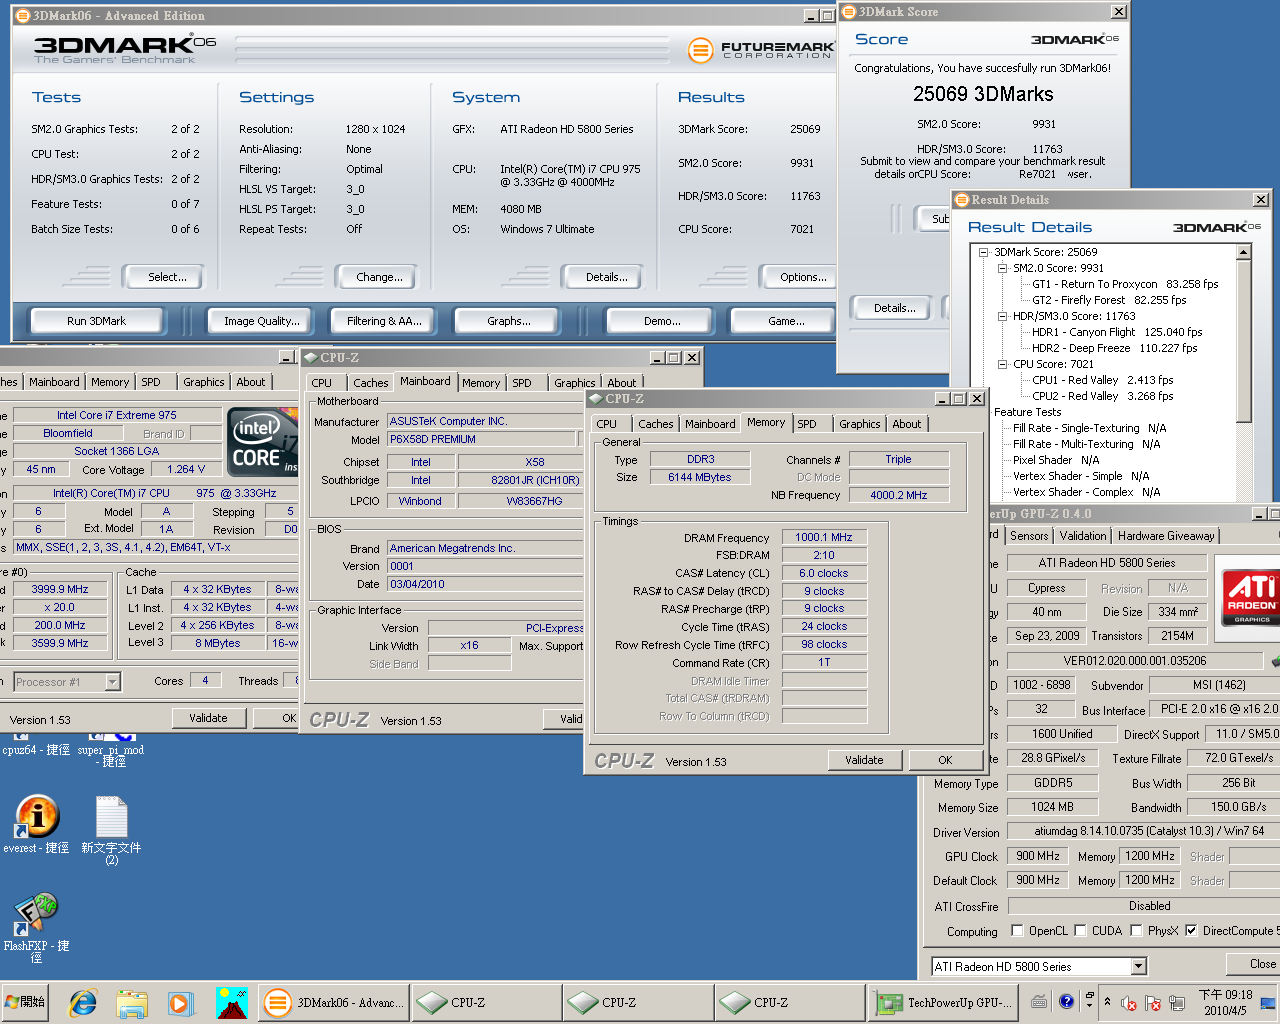Click the Intel Core i7 logo
This screenshot has width=1280, height=1024.
pos(262,440)
